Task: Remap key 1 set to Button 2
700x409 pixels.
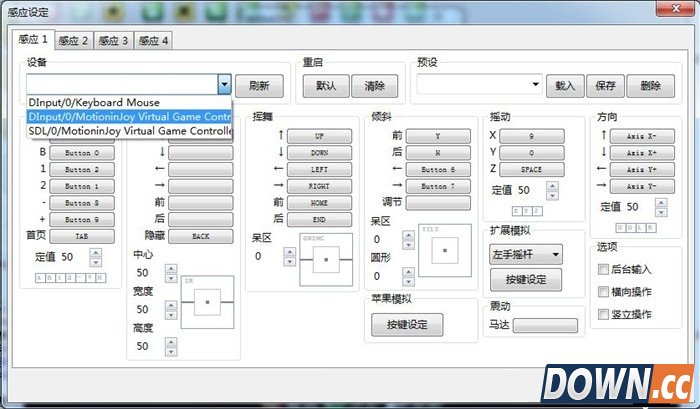Action: coord(82,170)
